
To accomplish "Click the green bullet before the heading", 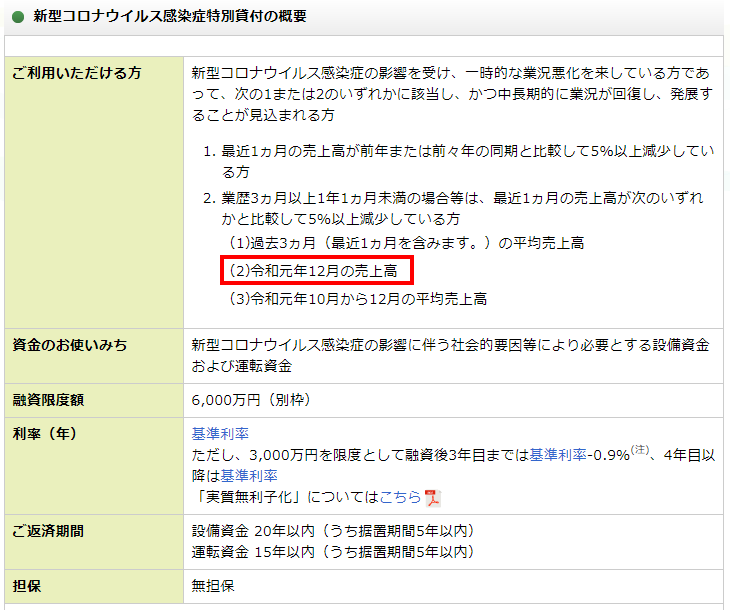I will pos(18,17).
